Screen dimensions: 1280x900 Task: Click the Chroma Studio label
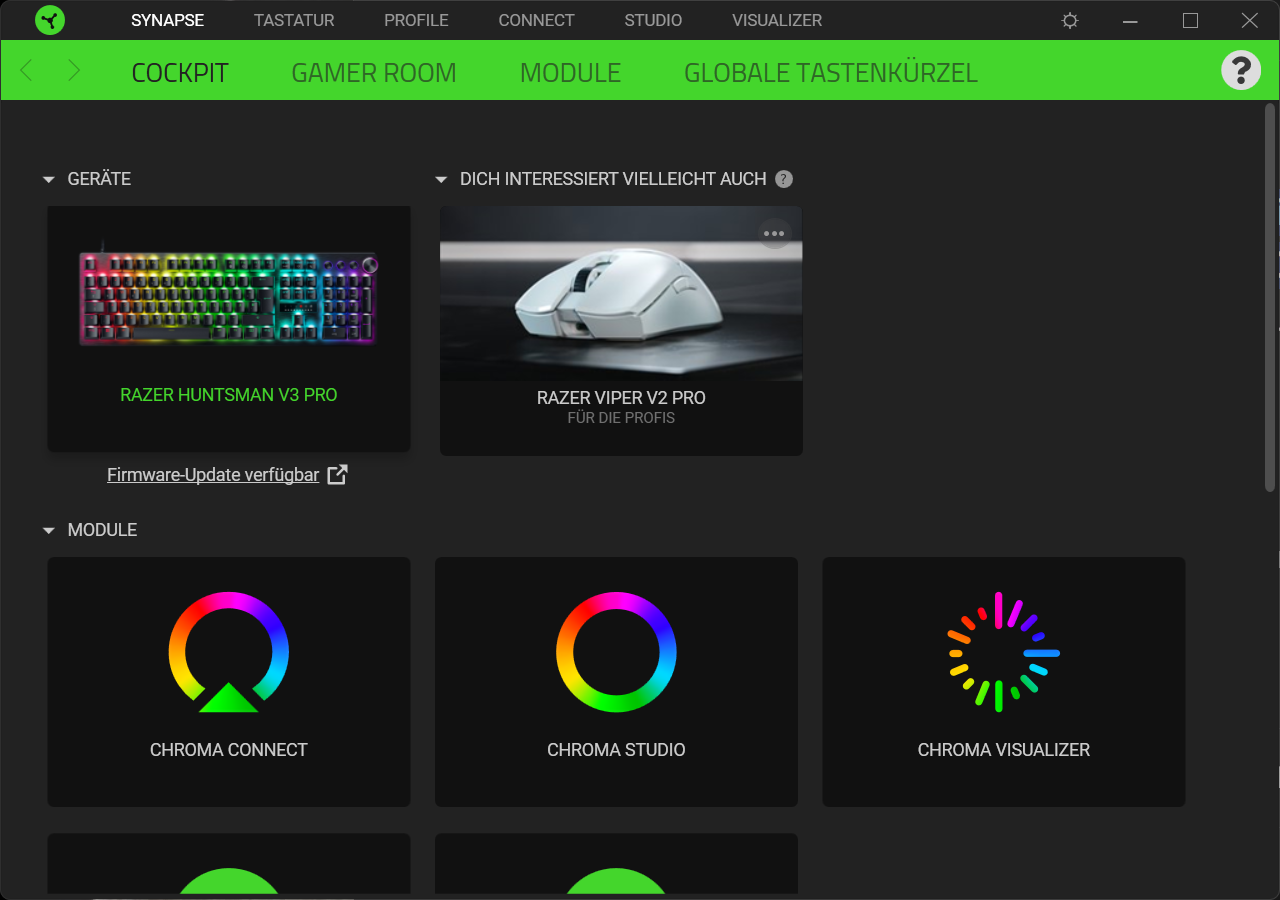coord(616,750)
